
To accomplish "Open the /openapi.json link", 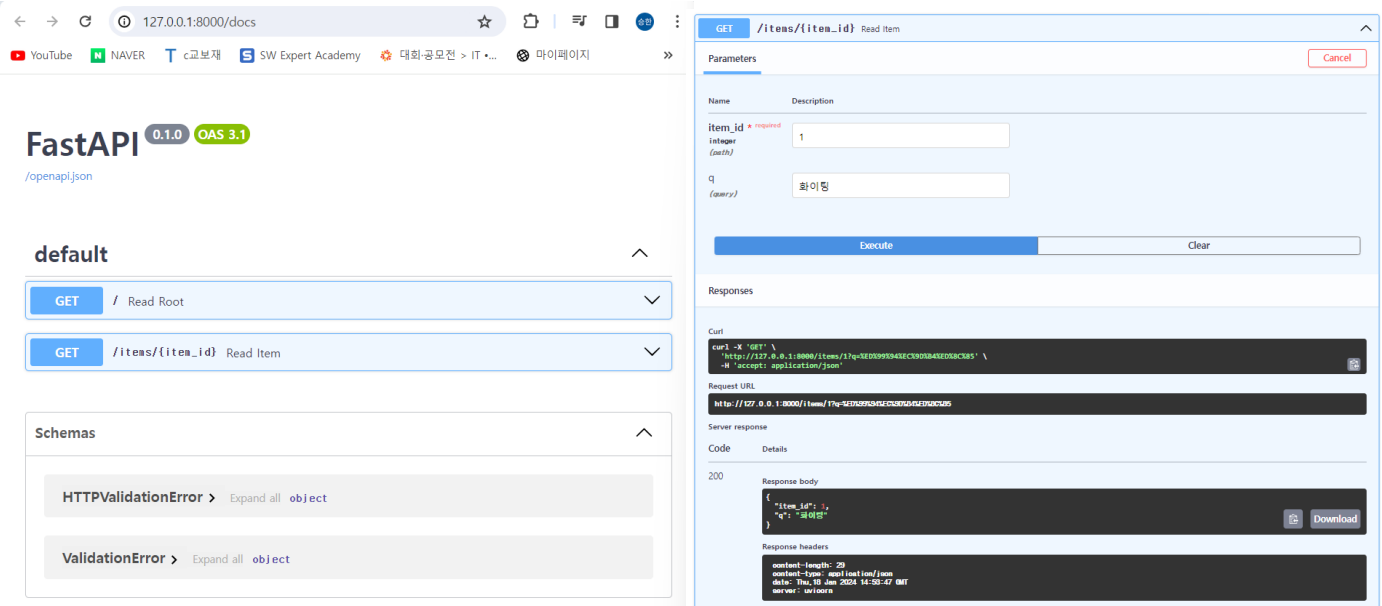I will (x=59, y=176).
